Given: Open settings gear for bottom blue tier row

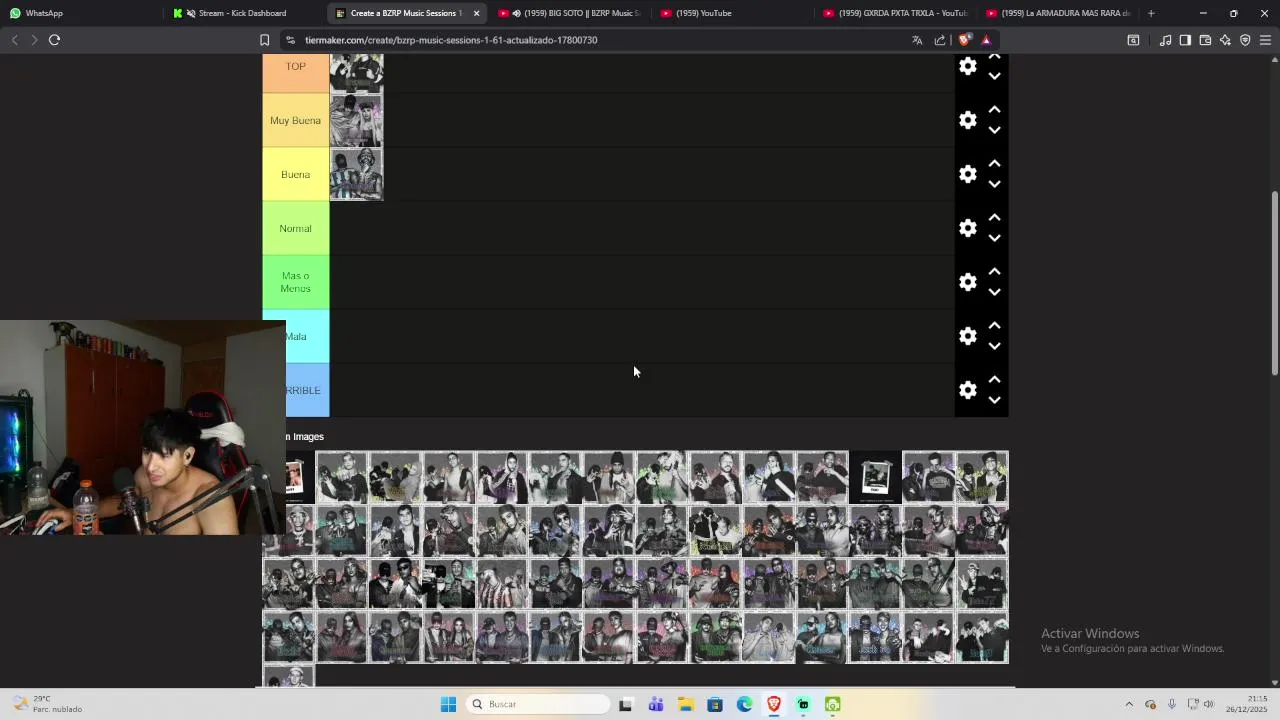Looking at the screenshot, I should point(967,390).
